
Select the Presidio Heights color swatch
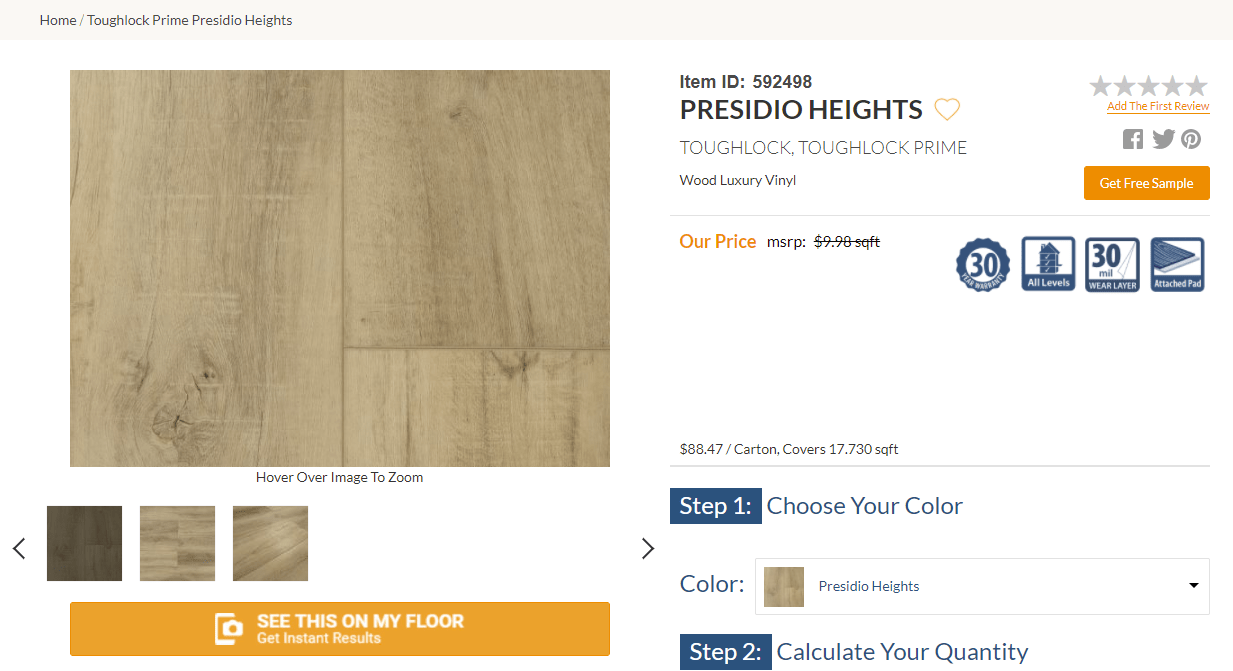[x=784, y=586]
